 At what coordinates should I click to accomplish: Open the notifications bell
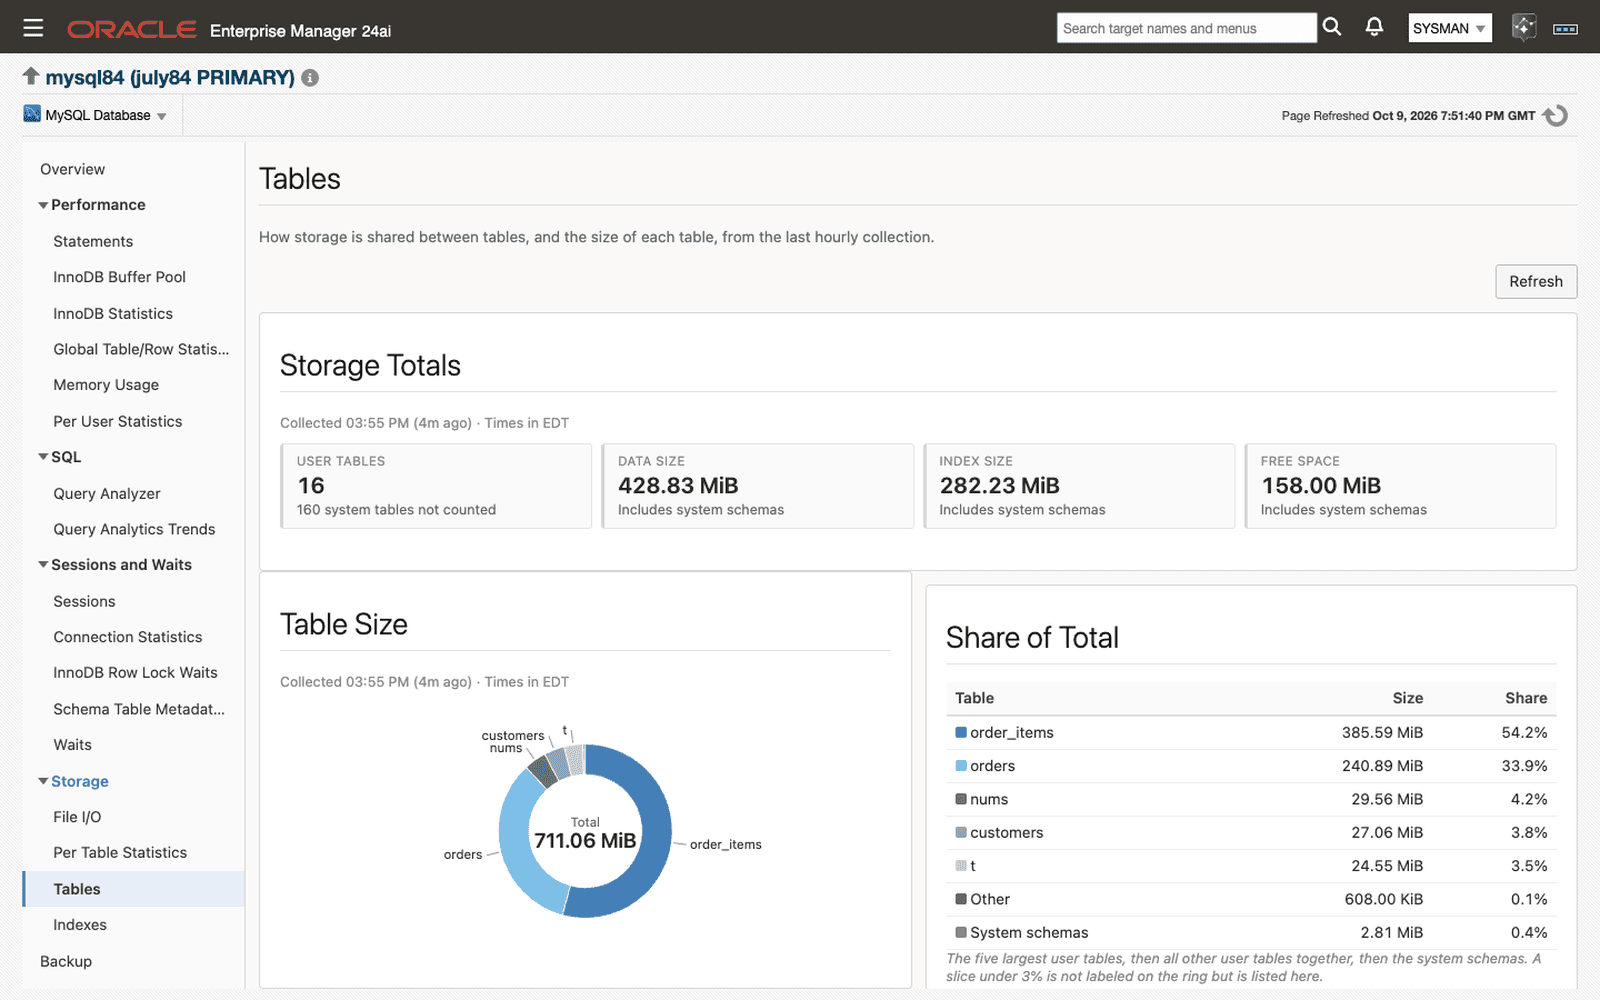click(x=1375, y=27)
